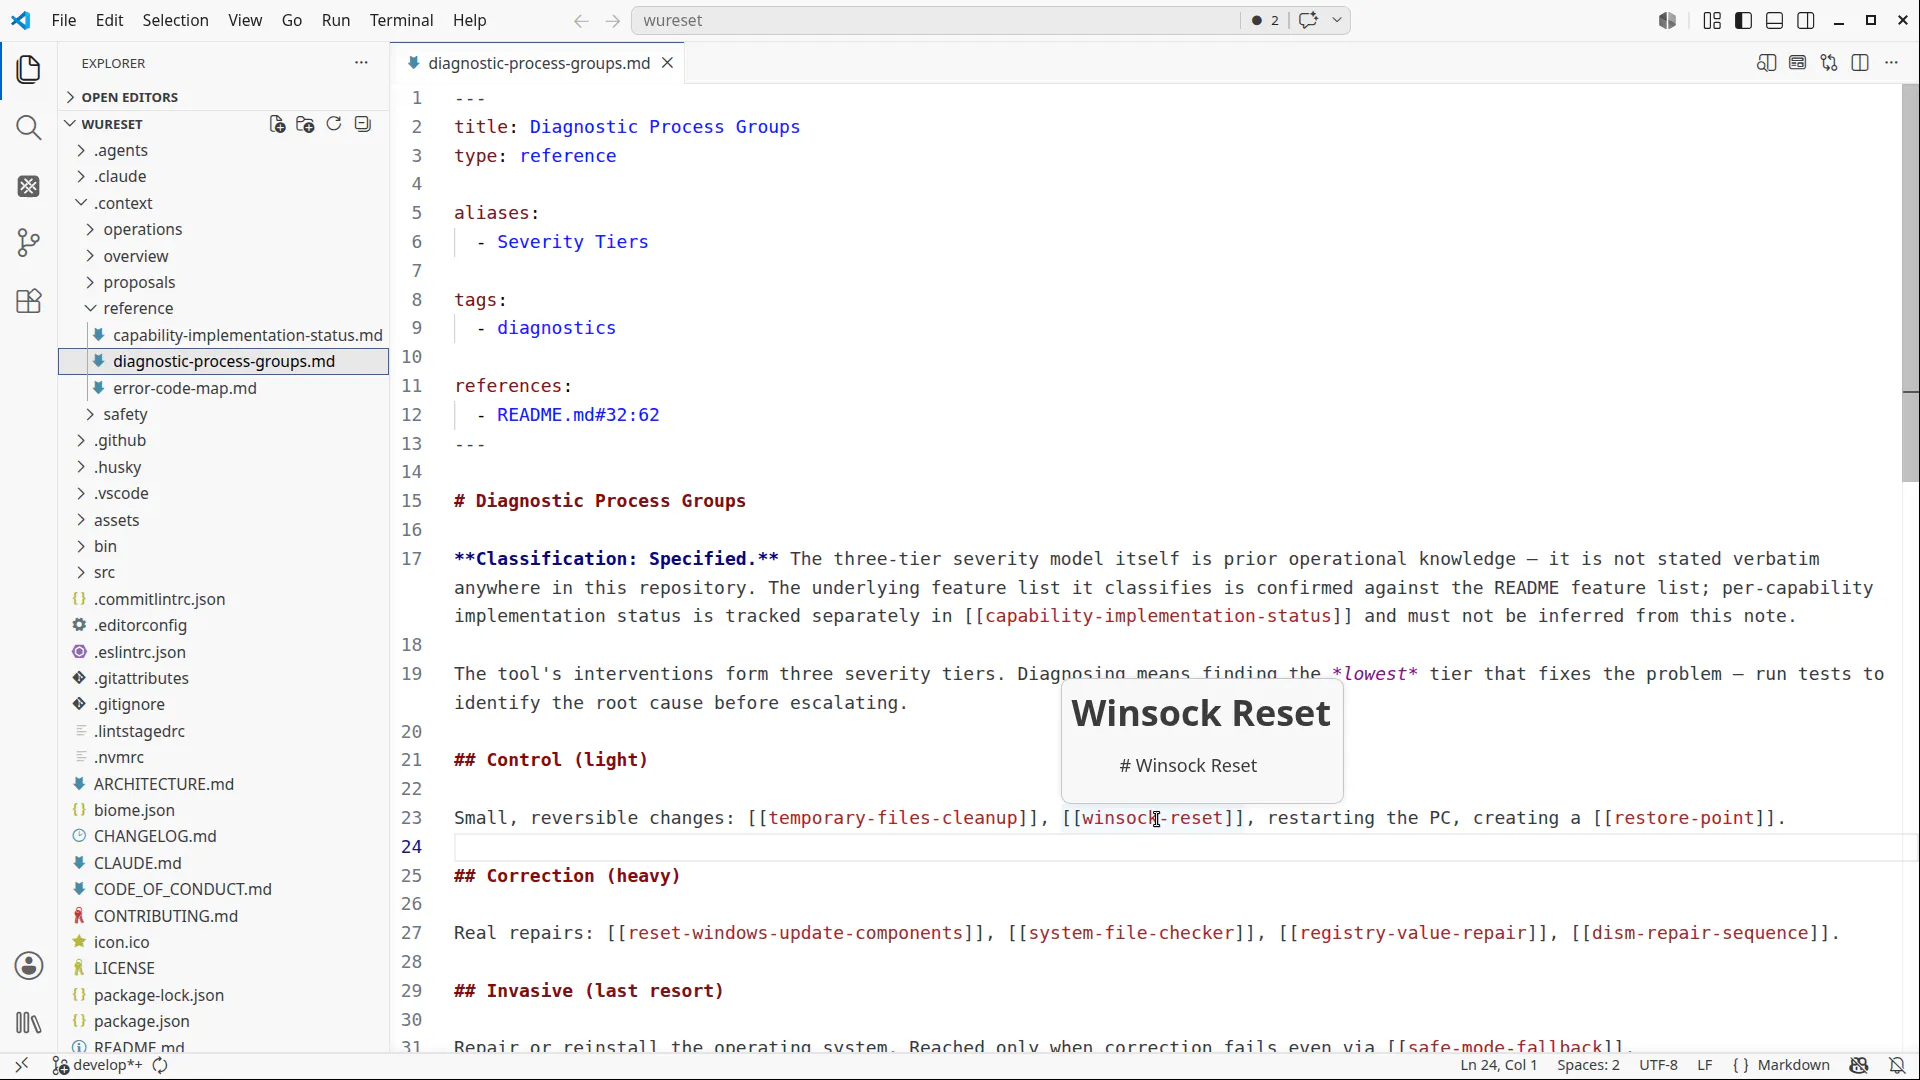Follow the system-file-checker wiki link

click(1132, 933)
